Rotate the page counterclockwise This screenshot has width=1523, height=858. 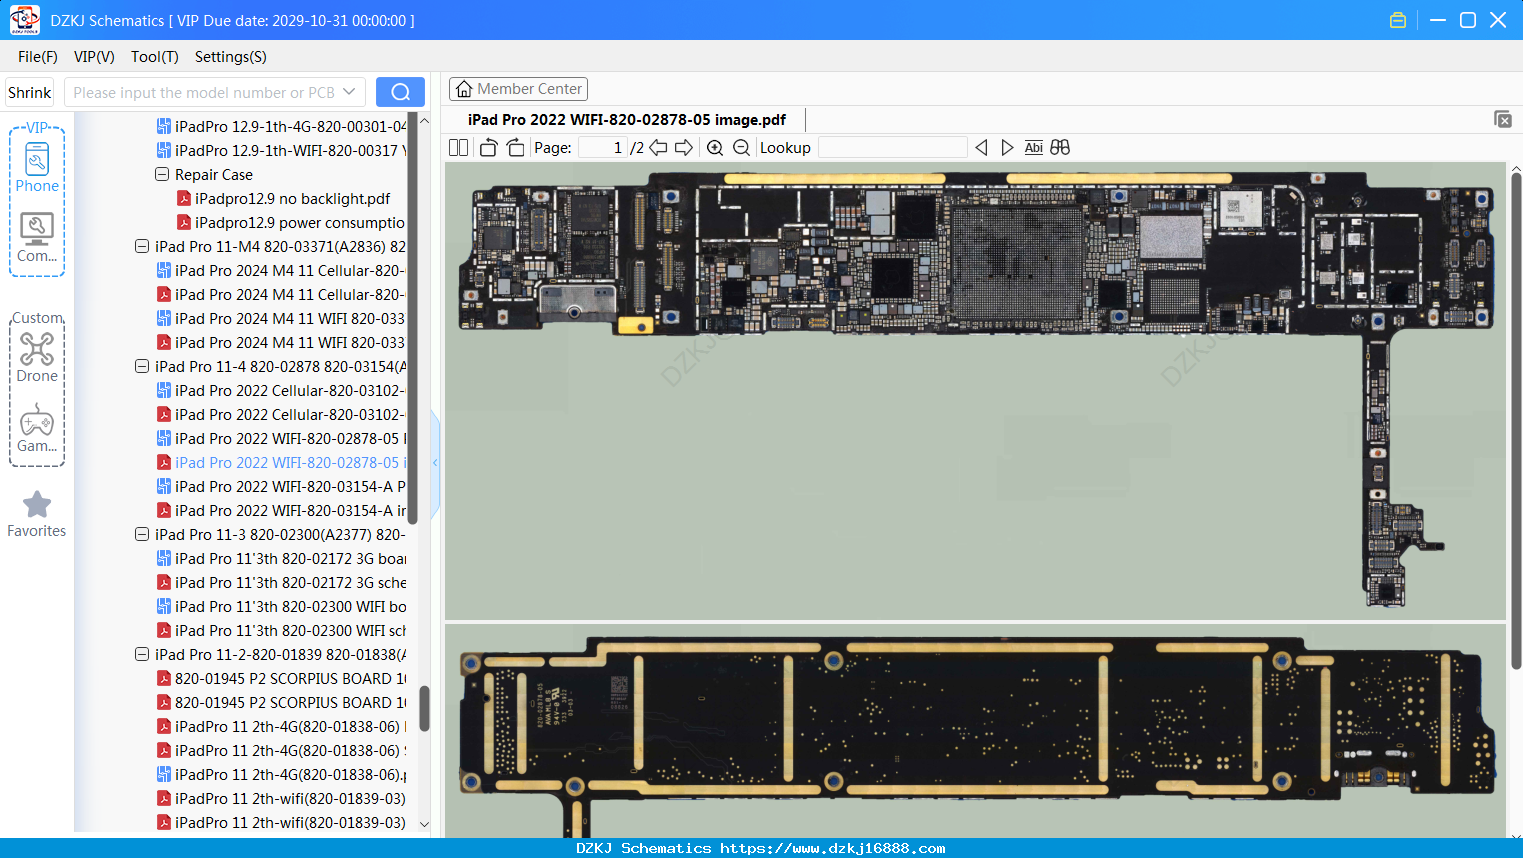click(x=489, y=148)
